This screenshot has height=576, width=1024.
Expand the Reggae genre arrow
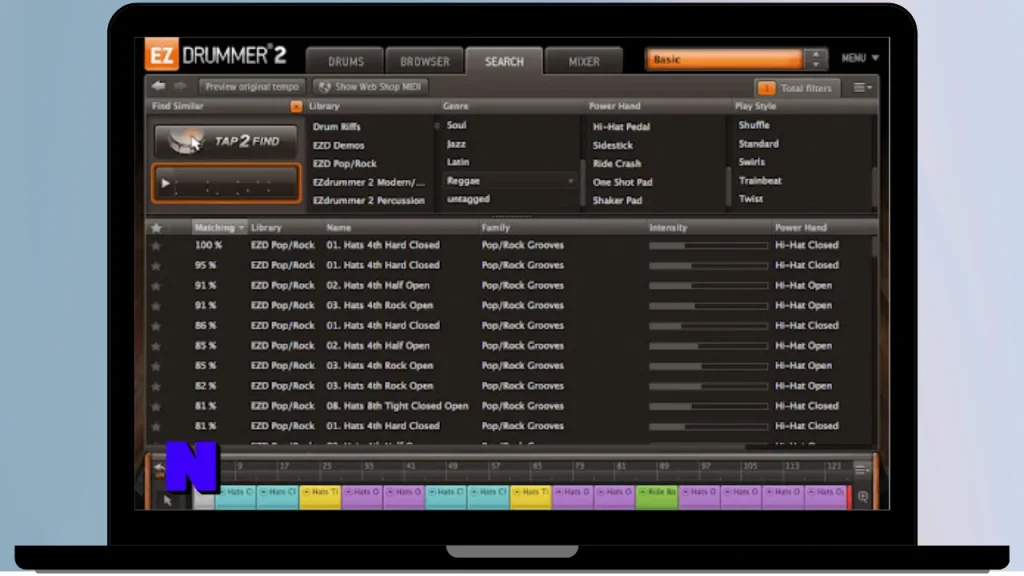coord(571,181)
